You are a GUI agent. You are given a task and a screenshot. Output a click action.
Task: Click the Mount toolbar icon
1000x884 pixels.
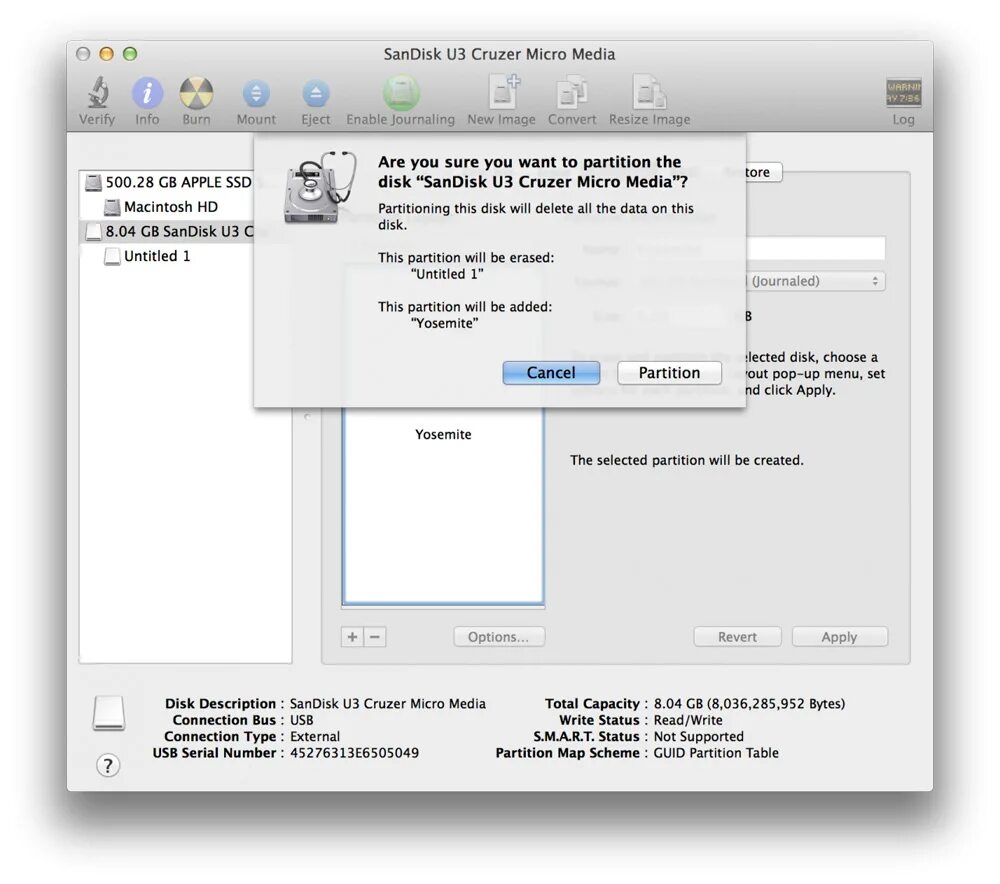tap(256, 94)
